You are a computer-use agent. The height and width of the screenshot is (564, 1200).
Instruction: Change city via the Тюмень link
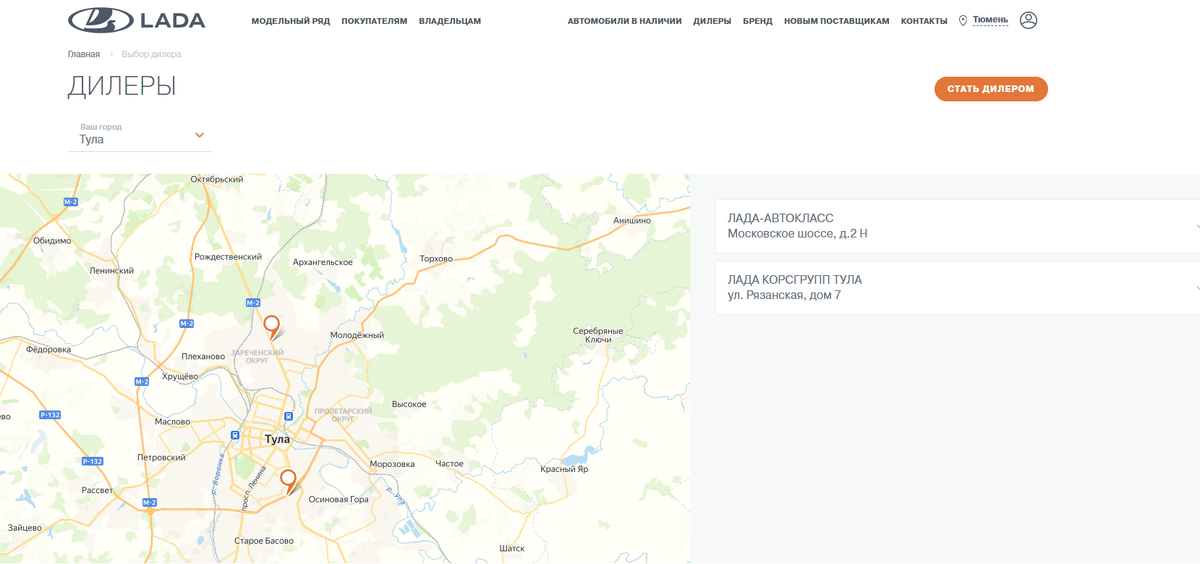click(x=990, y=20)
